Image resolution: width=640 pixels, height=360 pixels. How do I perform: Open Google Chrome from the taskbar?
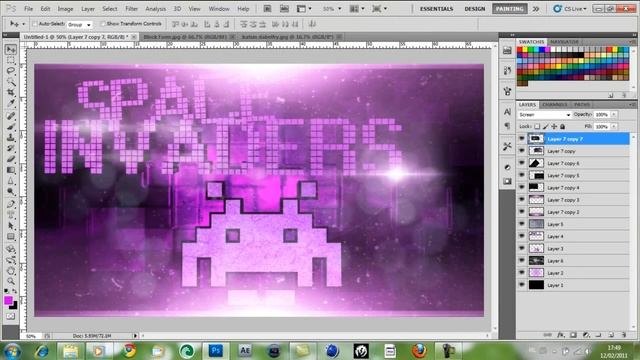point(129,351)
